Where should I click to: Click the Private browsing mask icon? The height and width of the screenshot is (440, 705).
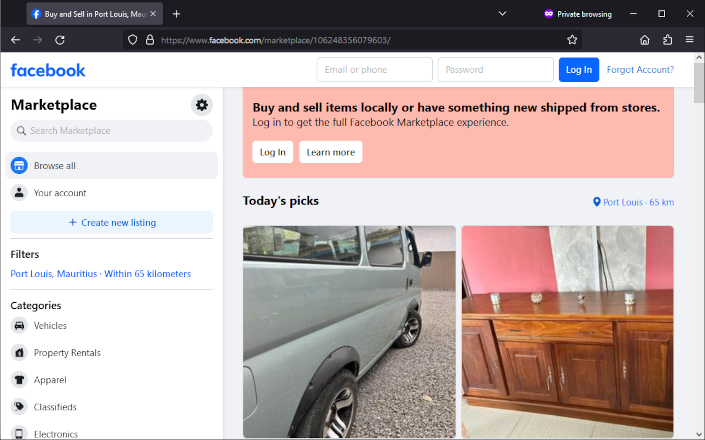coord(549,14)
